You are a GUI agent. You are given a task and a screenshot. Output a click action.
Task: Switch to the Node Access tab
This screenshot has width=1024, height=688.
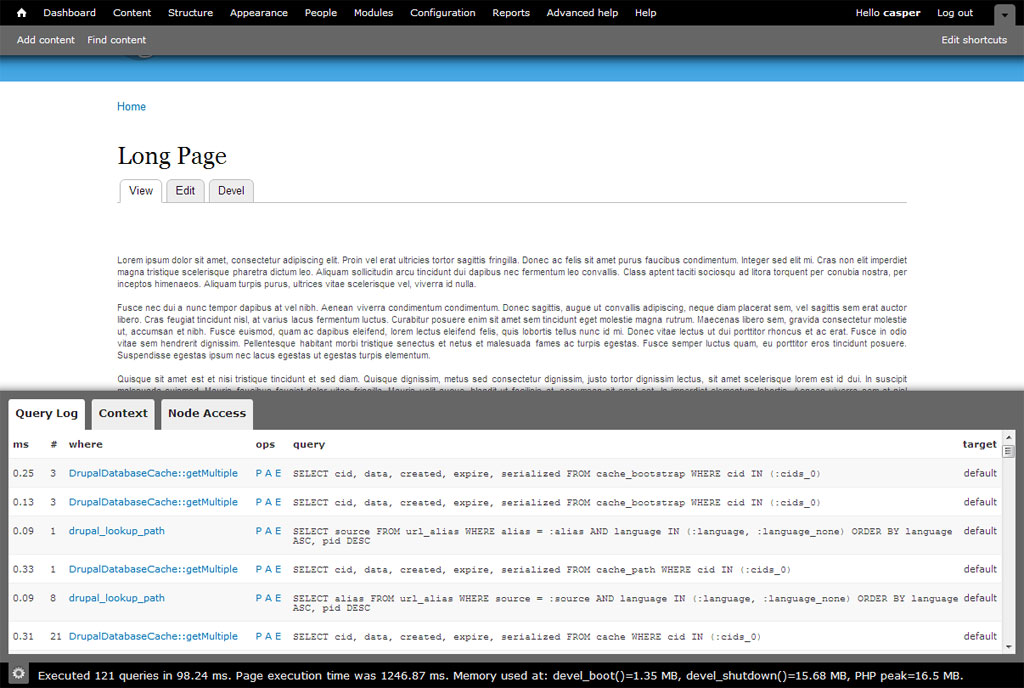(x=207, y=413)
